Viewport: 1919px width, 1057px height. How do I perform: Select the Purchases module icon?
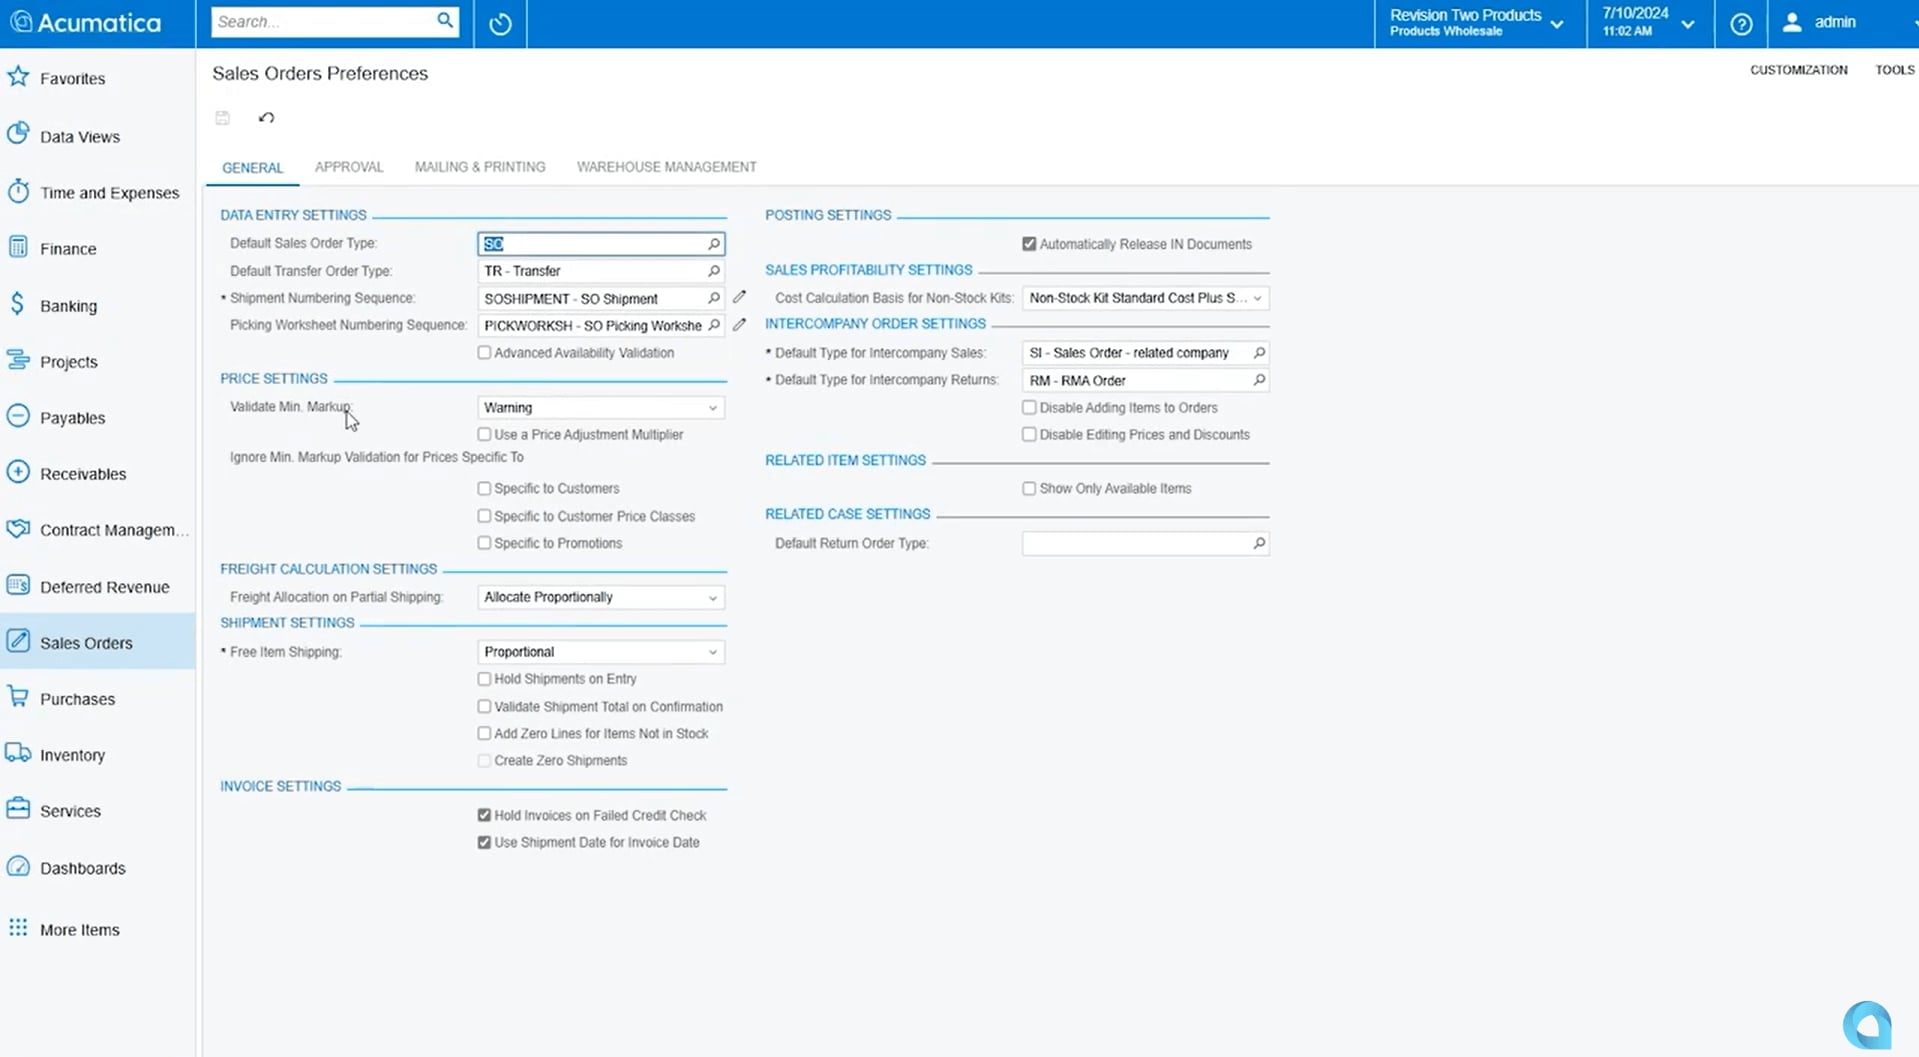(x=17, y=697)
